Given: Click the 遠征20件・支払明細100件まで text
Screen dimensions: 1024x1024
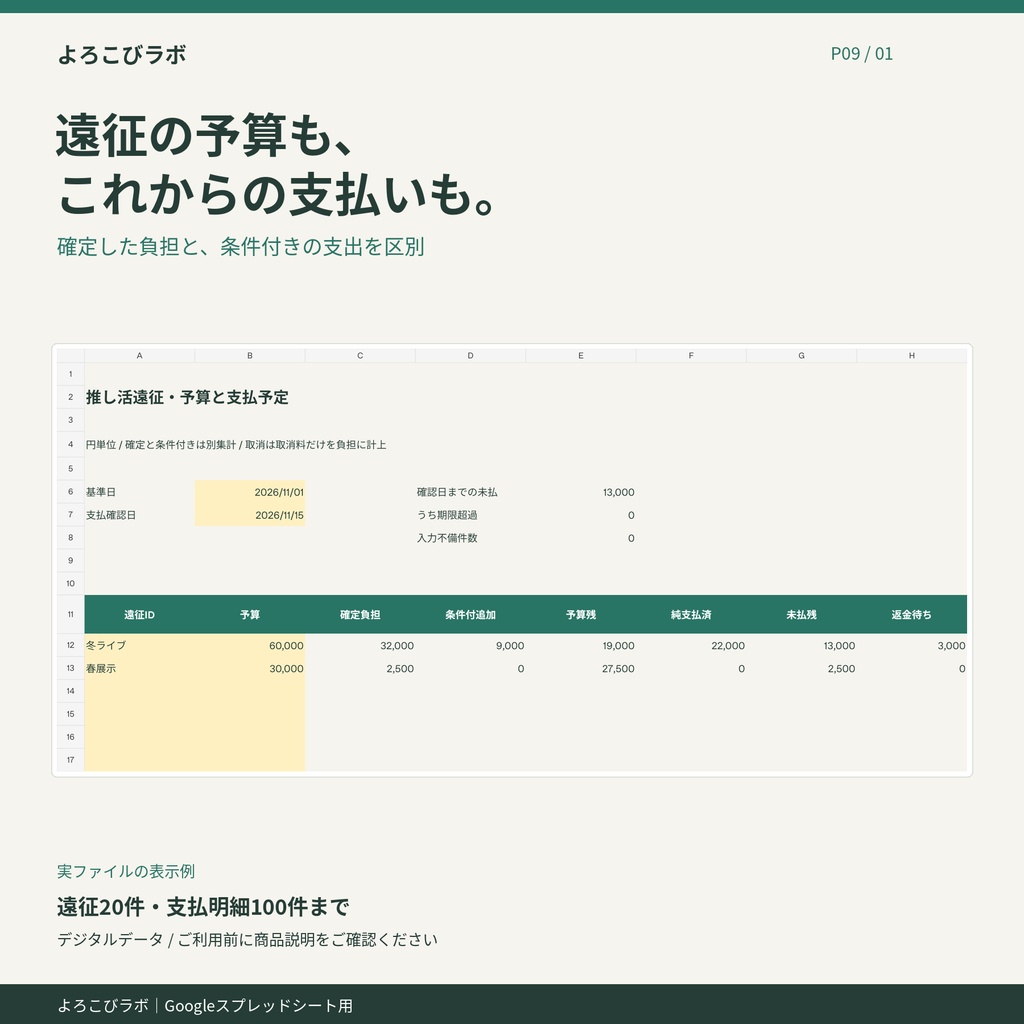Looking at the screenshot, I should [x=202, y=906].
